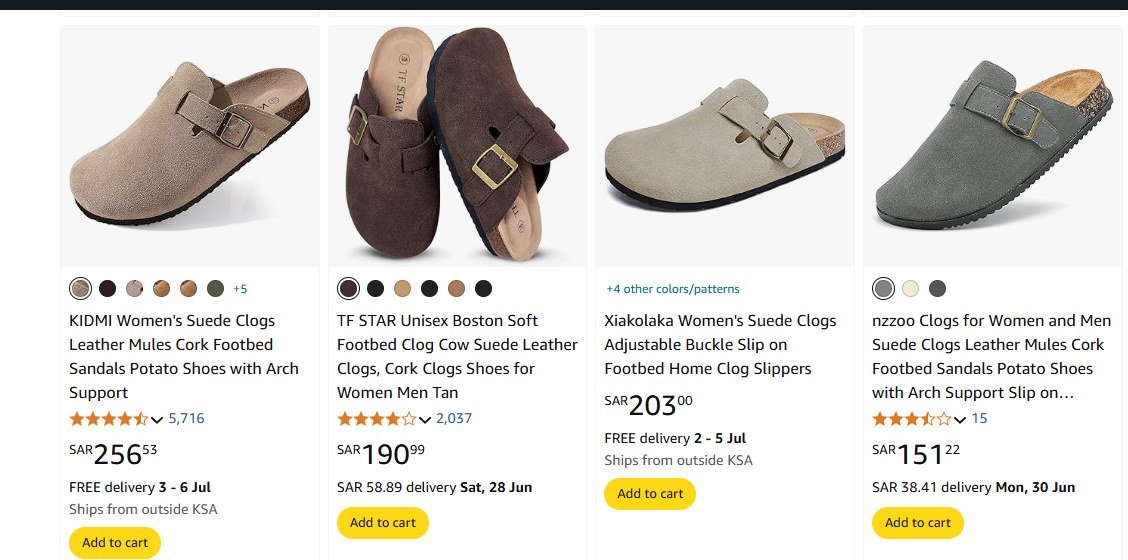Add nzzoo Clogs to cart
Viewport: 1128px width, 560px height.
tap(918, 523)
